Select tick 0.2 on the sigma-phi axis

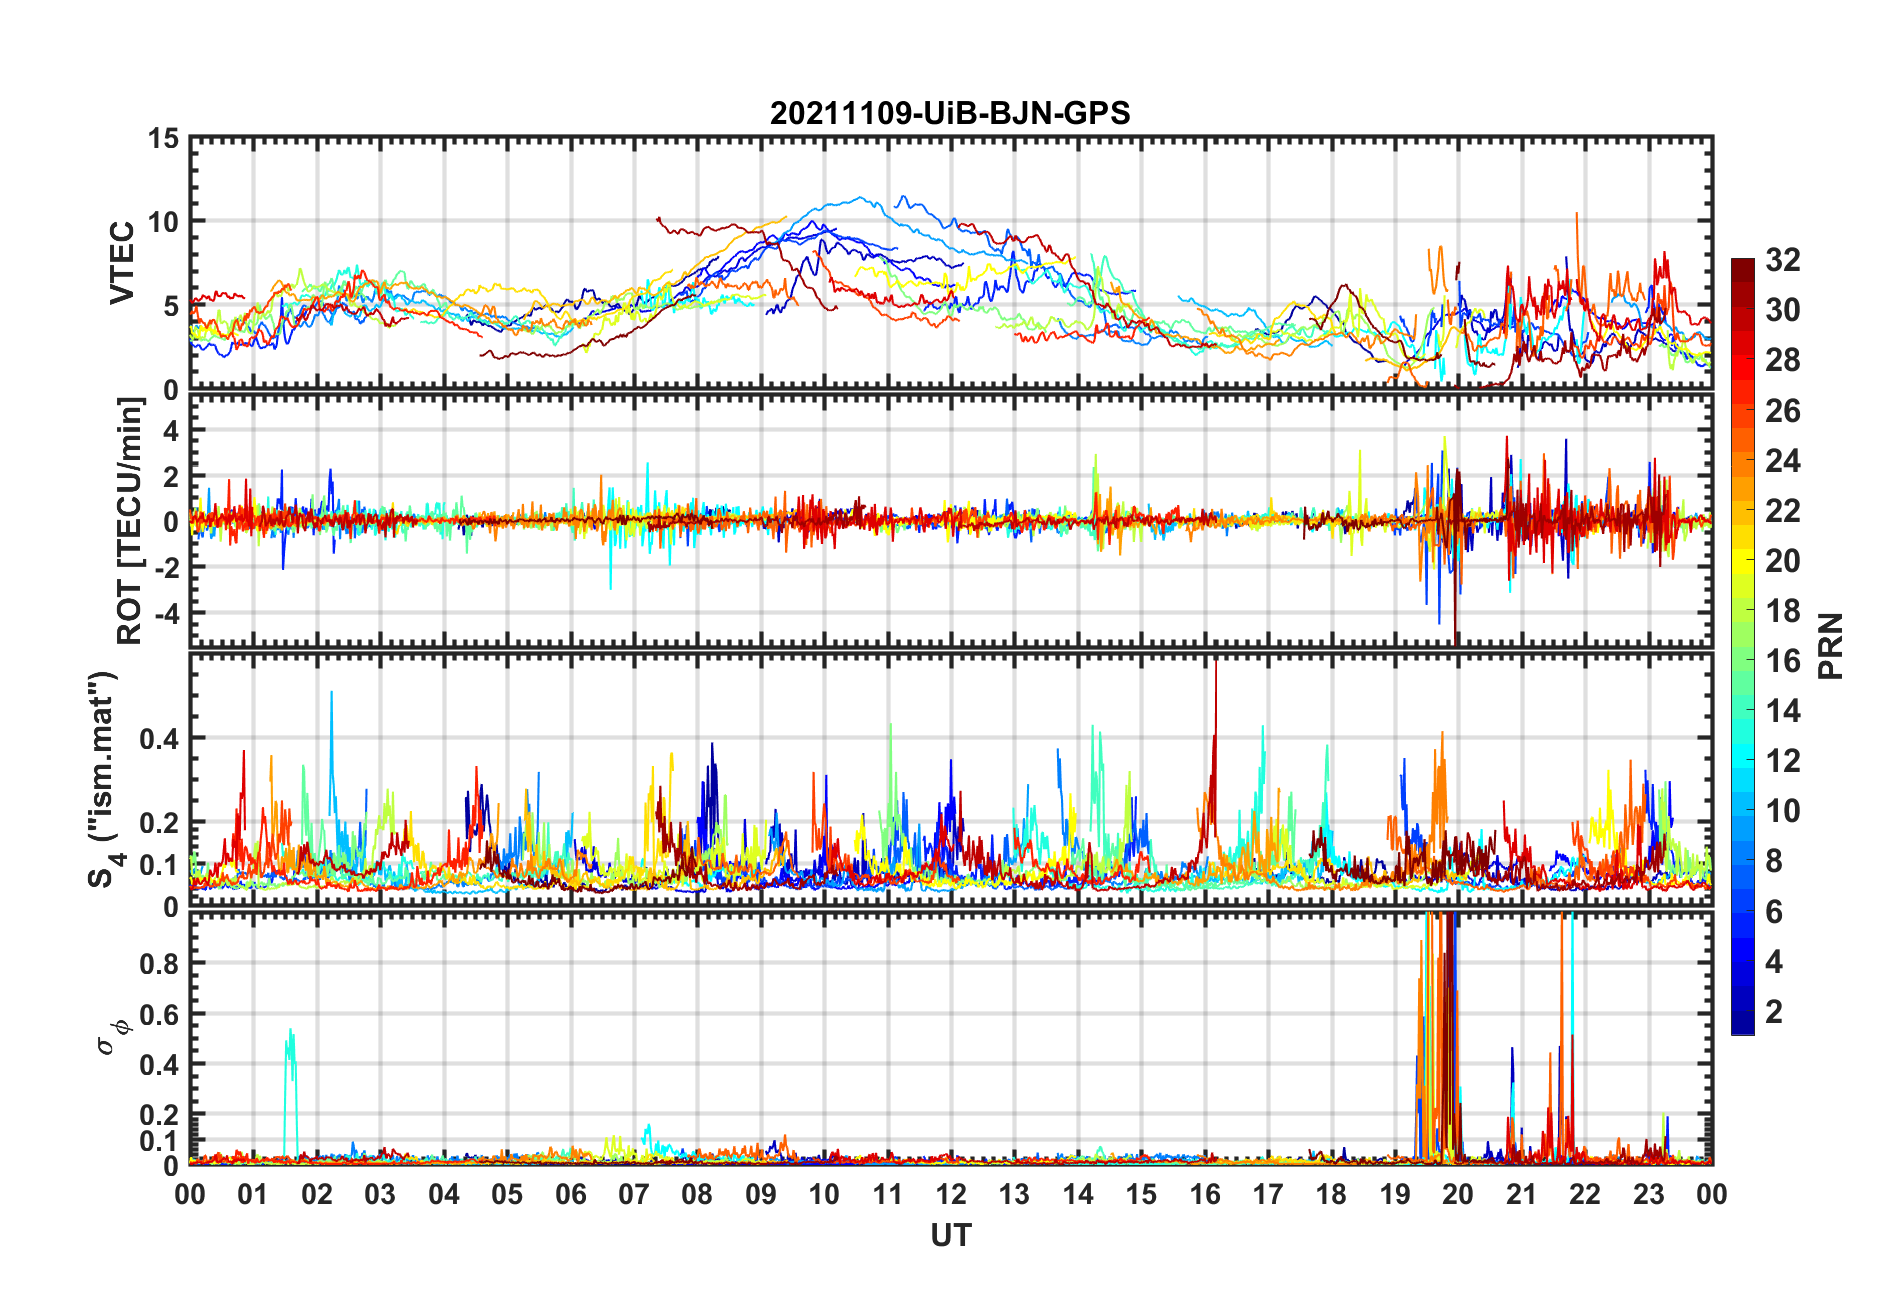tap(159, 1115)
